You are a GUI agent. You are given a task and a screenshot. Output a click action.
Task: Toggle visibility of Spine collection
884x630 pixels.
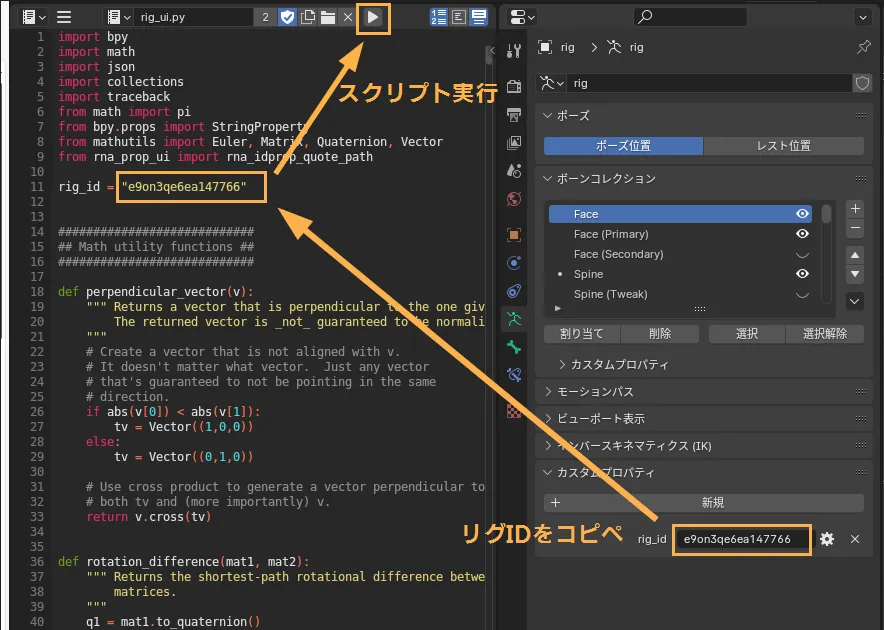802,274
